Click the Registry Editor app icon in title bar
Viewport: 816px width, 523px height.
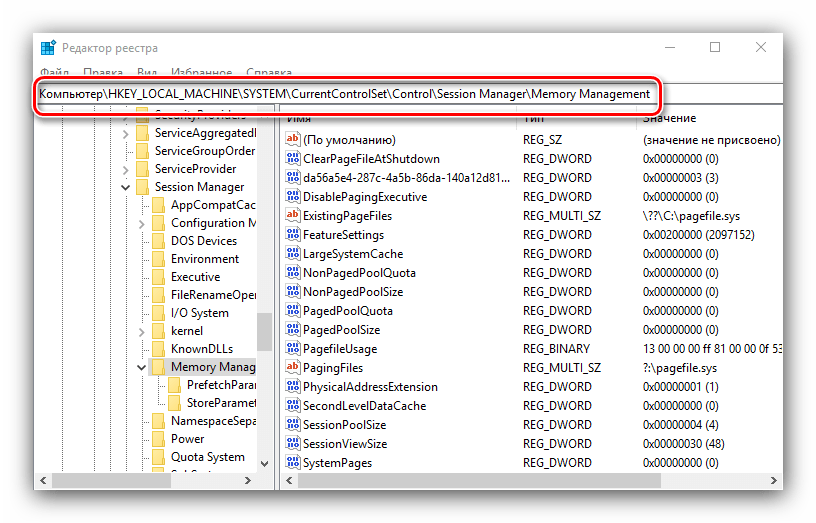click(48, 47)
